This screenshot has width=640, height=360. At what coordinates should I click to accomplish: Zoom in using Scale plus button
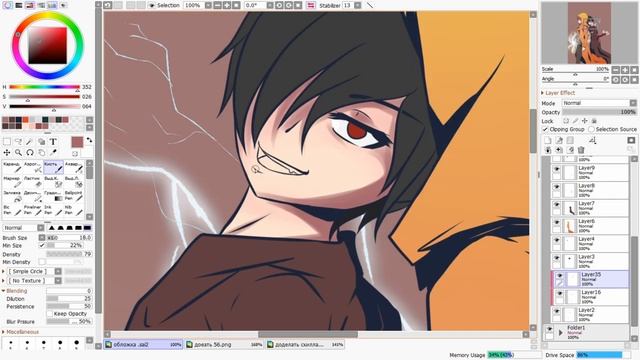coord(625,70)
